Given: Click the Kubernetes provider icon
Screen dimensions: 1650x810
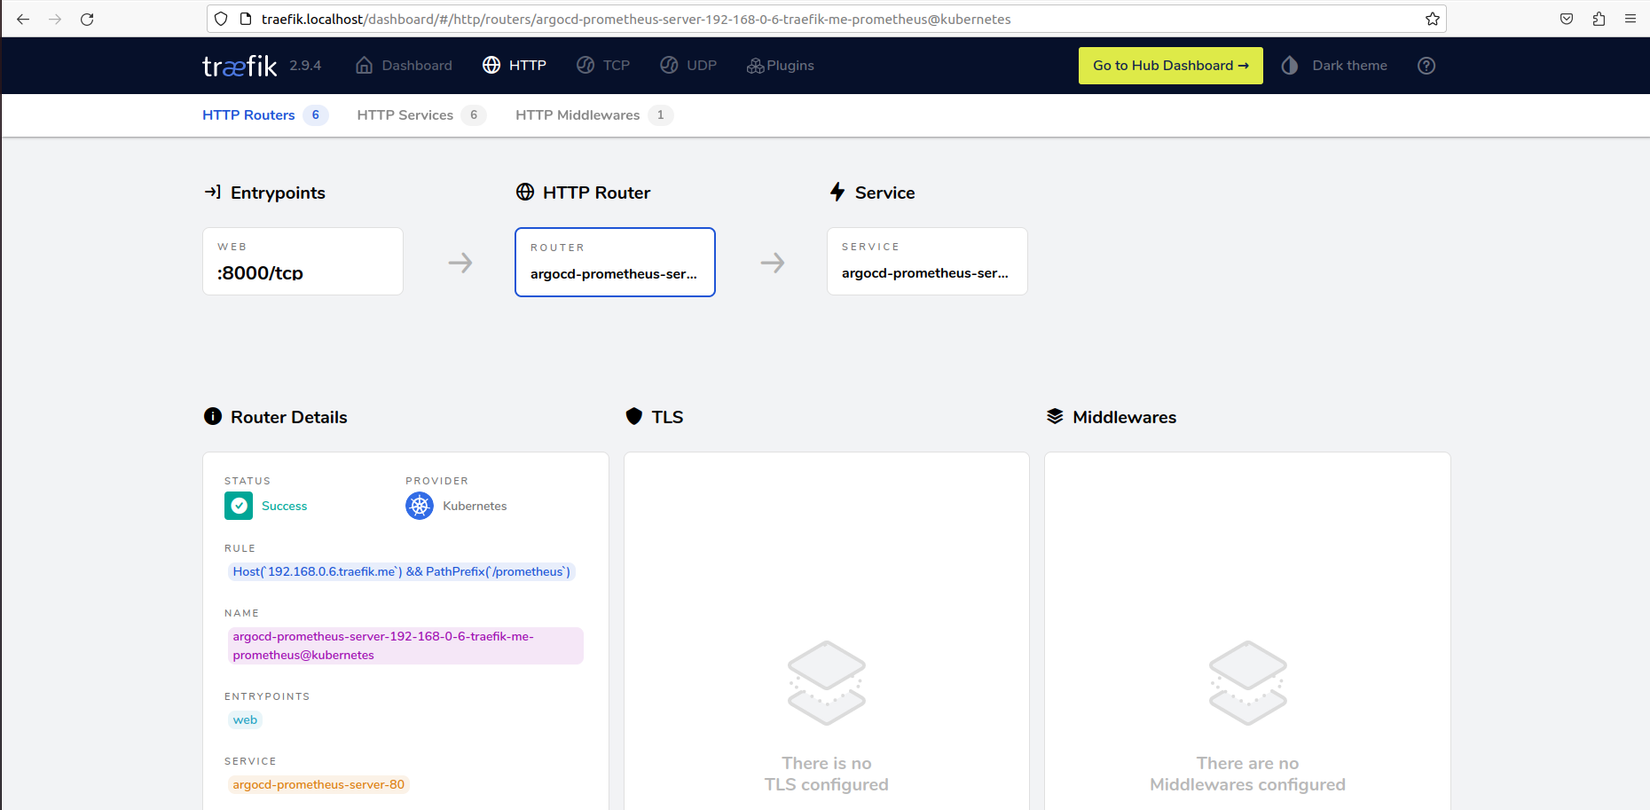Looking at the screenshot, I should pyautogui.click(x=419, y=506).
